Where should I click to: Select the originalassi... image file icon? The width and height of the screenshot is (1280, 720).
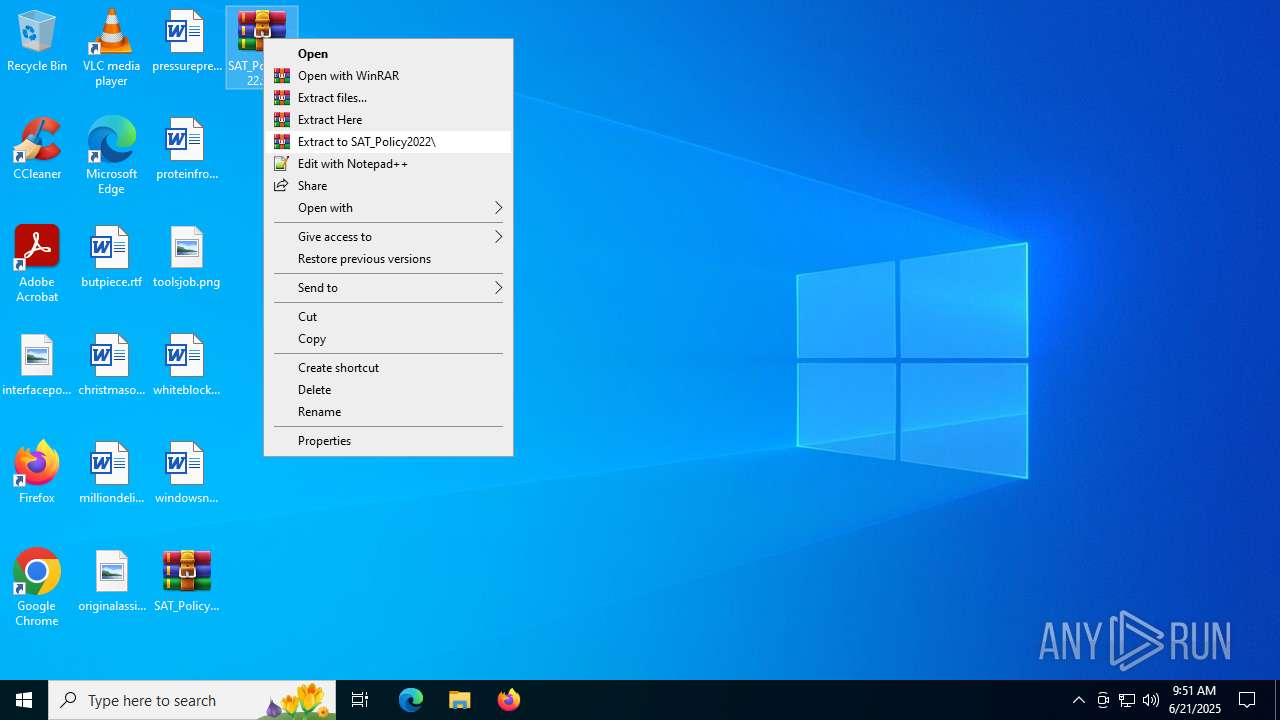pos(111,582)
